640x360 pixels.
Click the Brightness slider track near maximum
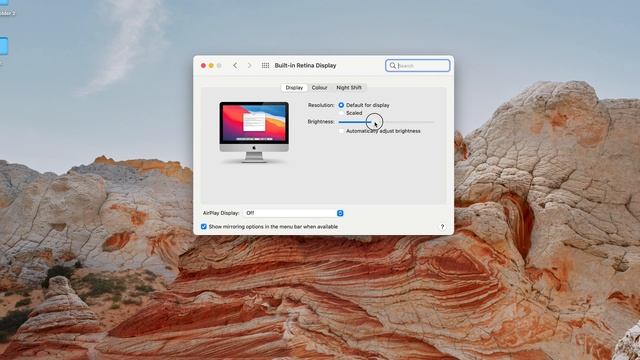click(x=431, y=122)
